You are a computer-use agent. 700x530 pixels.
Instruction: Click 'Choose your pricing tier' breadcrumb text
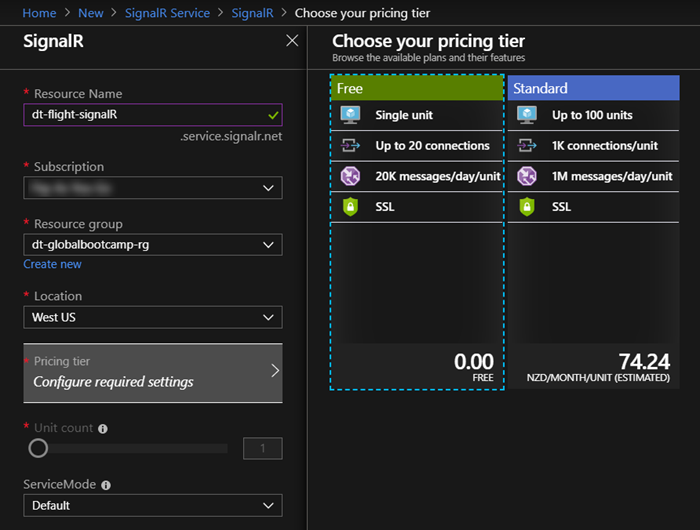tap(362, 13)
